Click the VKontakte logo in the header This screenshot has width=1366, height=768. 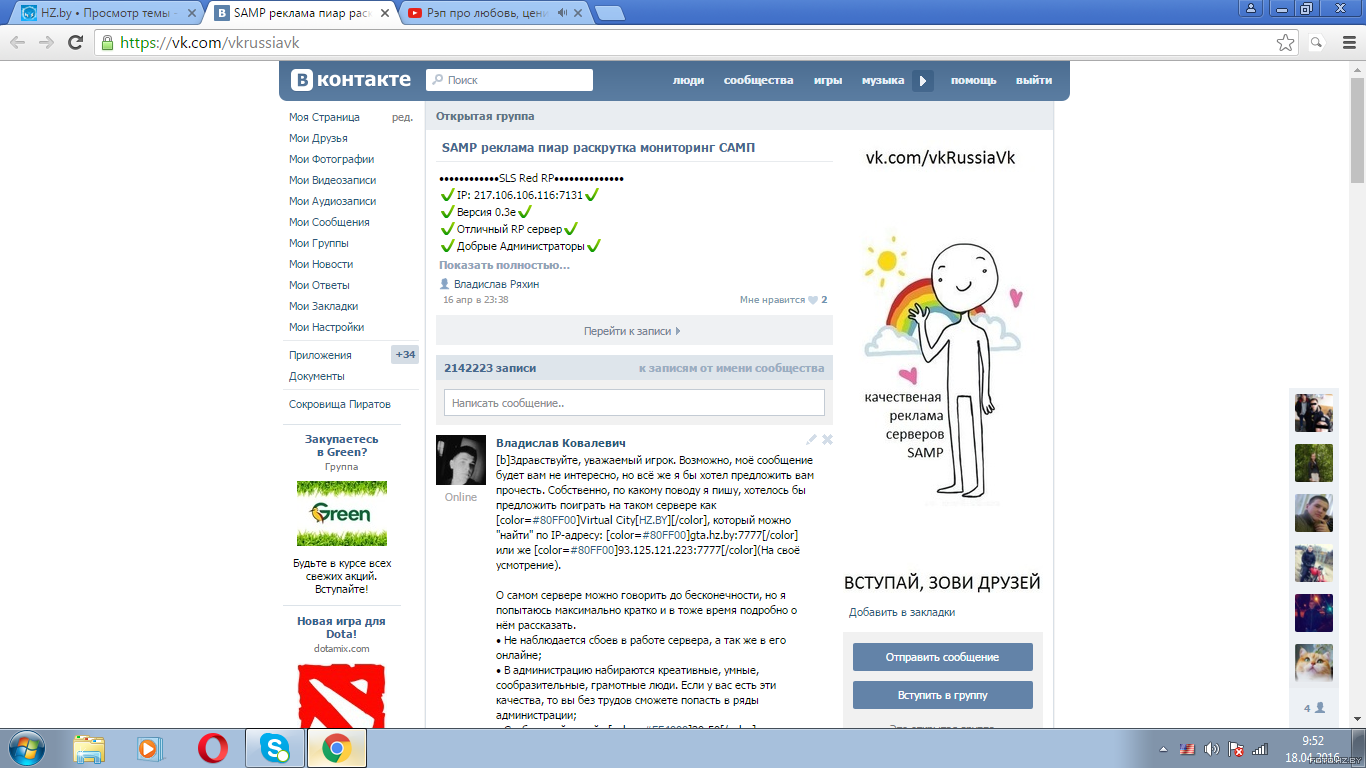coord(350,80)
